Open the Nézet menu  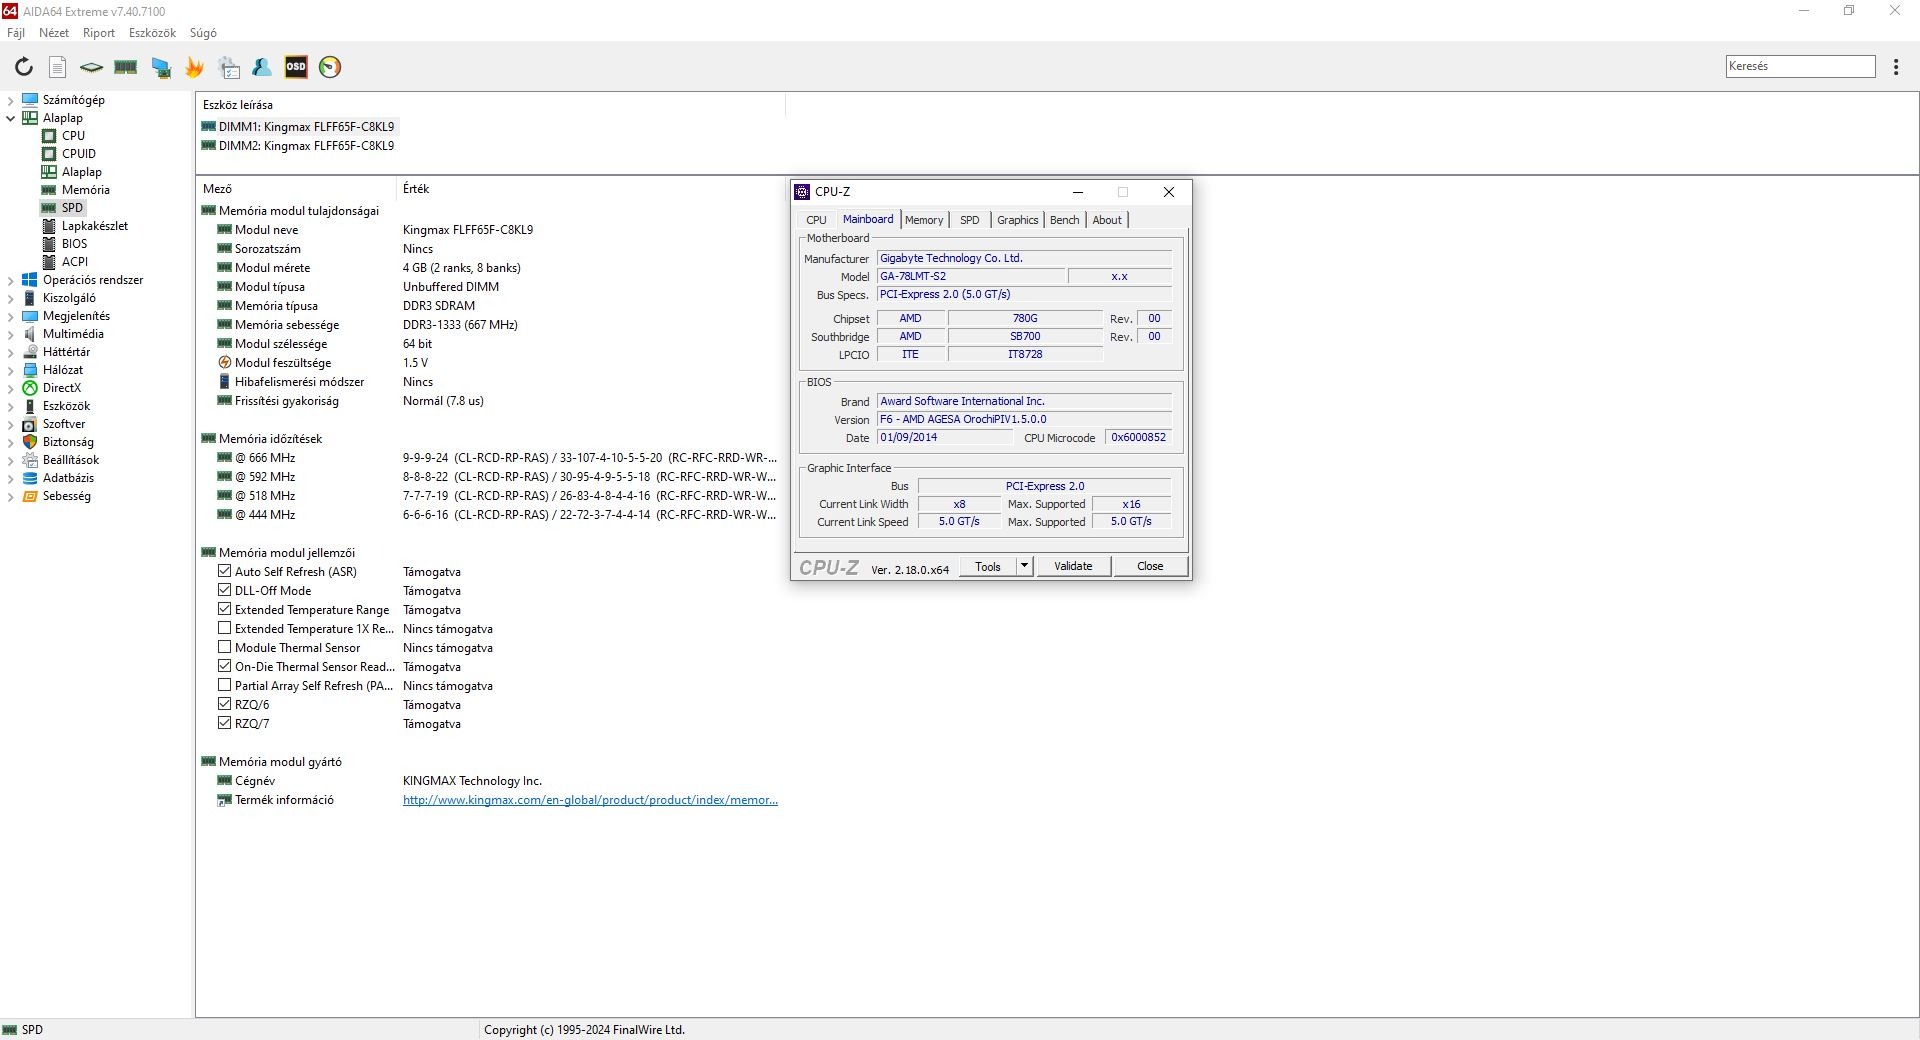[54, 33]
